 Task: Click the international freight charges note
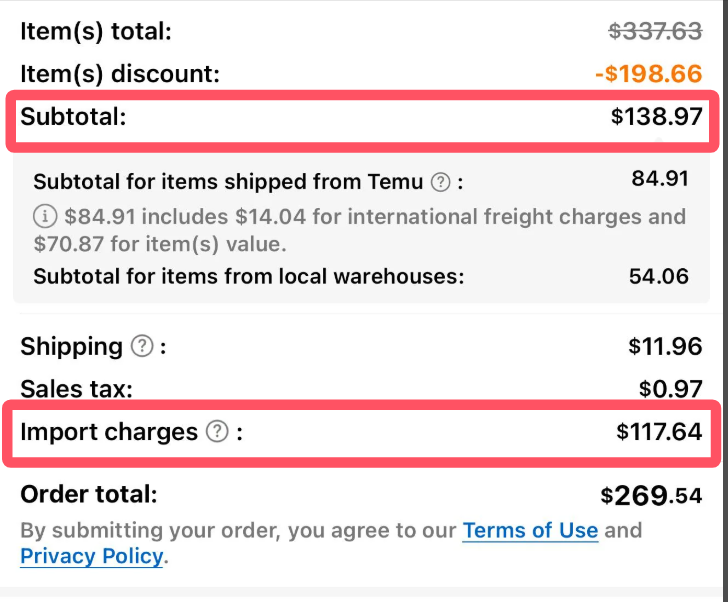(359, 230)
